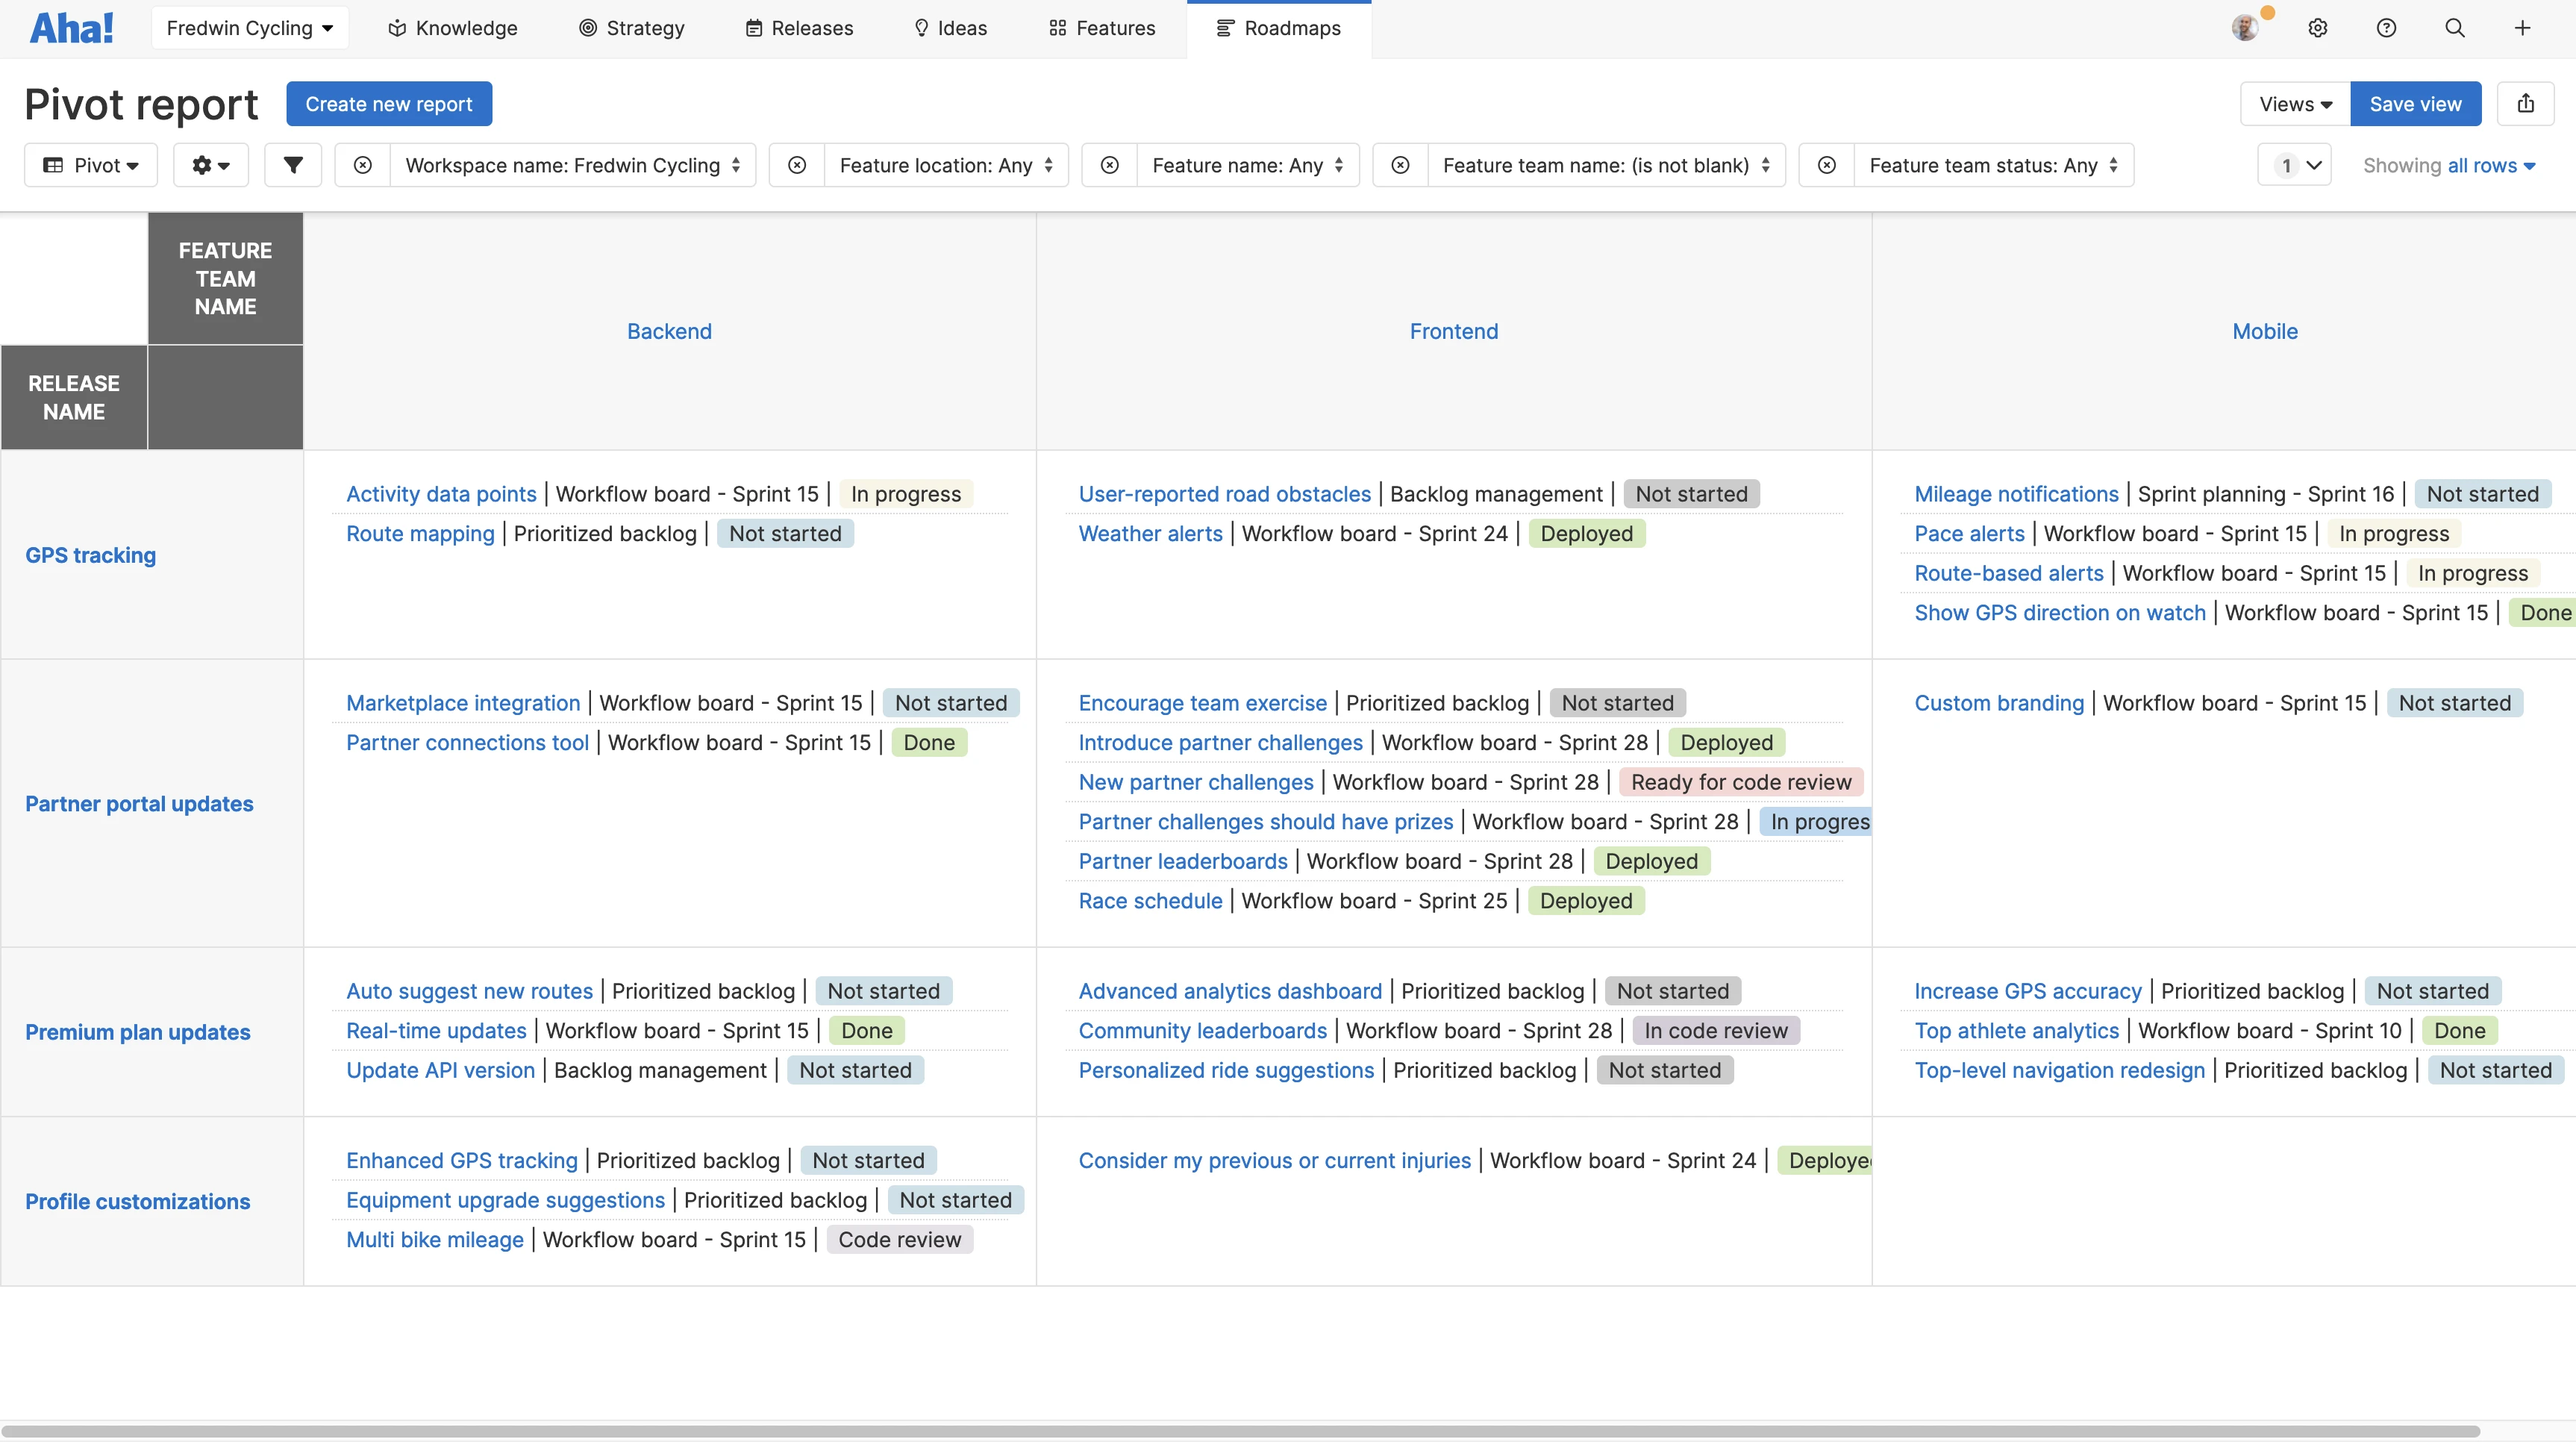Open the Fredwin Cycling workspace dropdown

click(250, 28)
